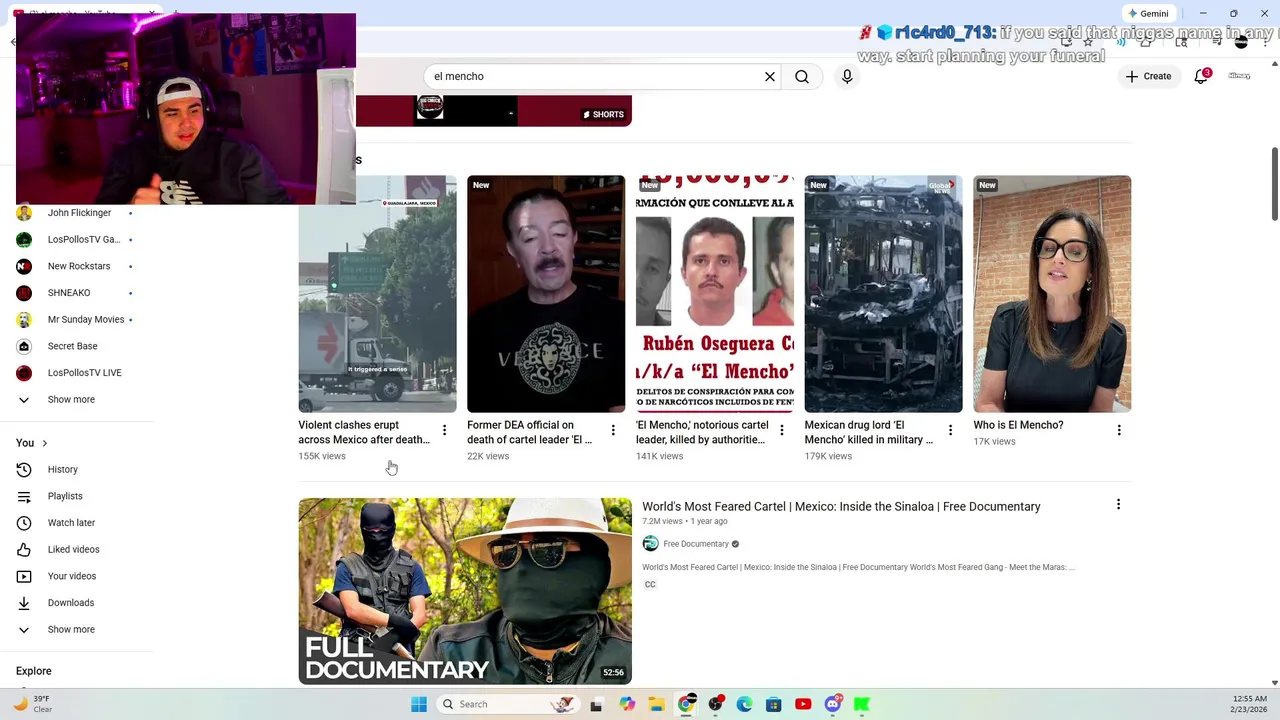This screenshot has height=720, width=1280.
Task: Open the YouTube app taskbar icon
Action: tap(803, 704)
